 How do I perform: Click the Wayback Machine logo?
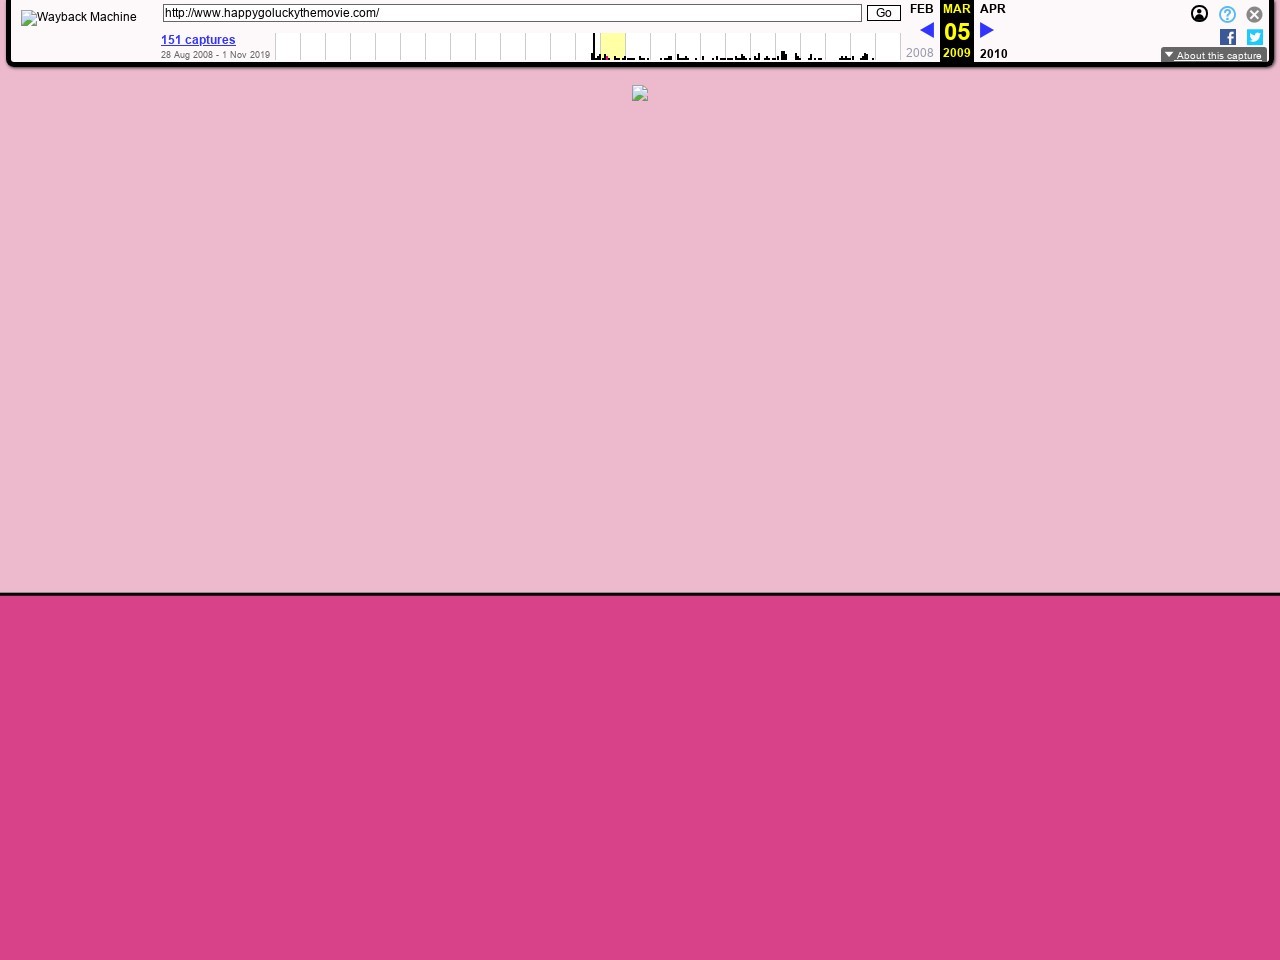[x=78, y=17]
